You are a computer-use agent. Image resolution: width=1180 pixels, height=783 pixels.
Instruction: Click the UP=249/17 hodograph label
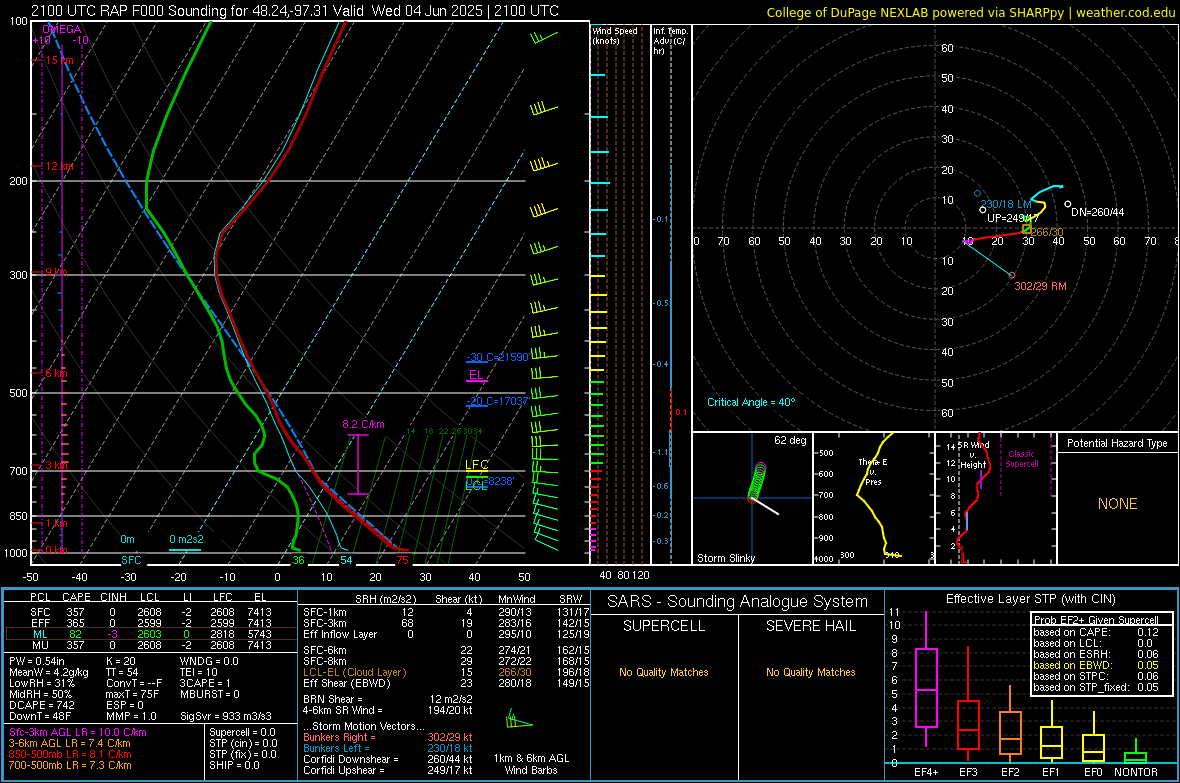(x=1013, y=218)
